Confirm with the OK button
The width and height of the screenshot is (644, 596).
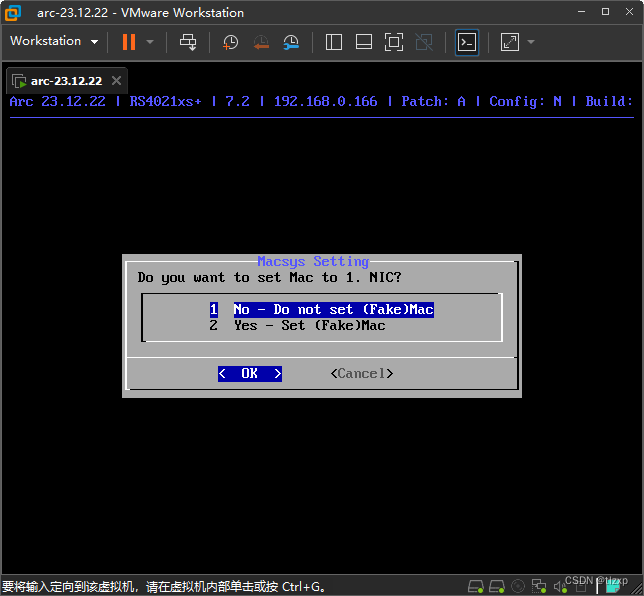250,373
